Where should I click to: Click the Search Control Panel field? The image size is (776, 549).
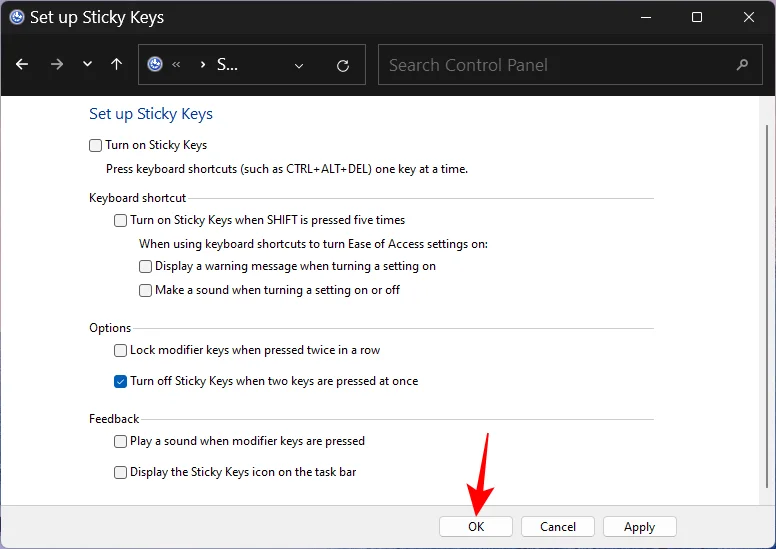tap(570, 65)
